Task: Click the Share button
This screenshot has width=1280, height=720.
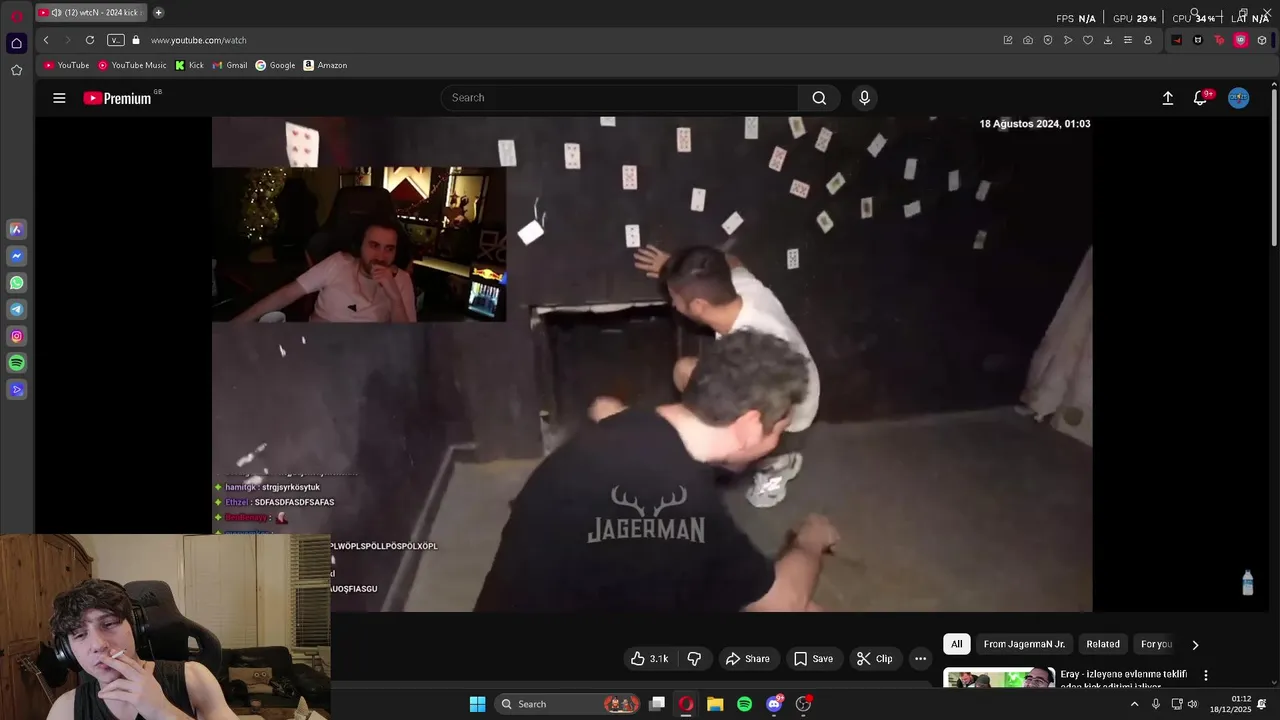Action: [748, 659]
